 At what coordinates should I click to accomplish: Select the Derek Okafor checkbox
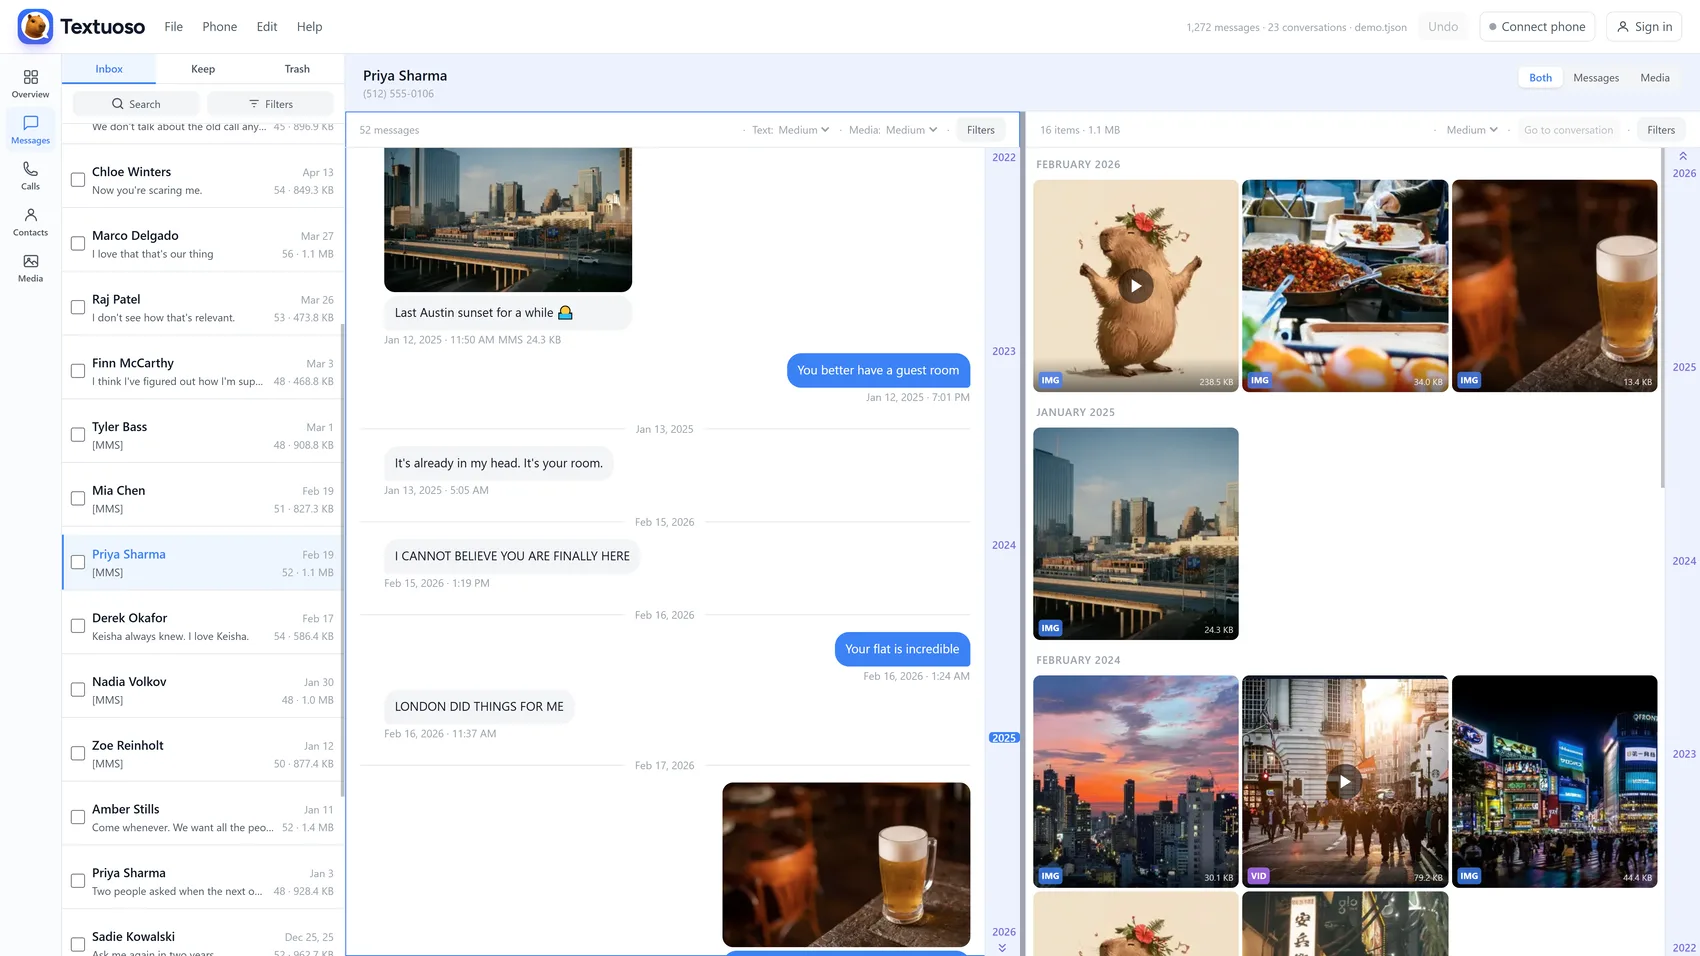[78, 626]
